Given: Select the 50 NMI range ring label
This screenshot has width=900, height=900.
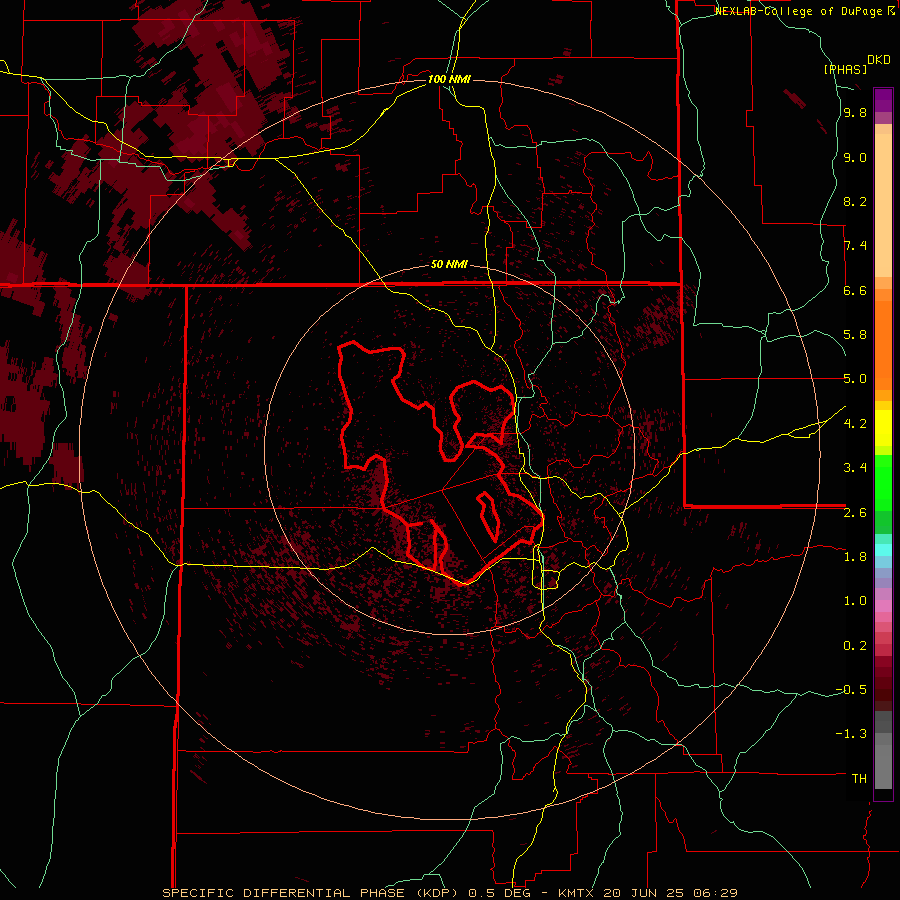Looking at the screenshot, I should click(x=449, y=265).
